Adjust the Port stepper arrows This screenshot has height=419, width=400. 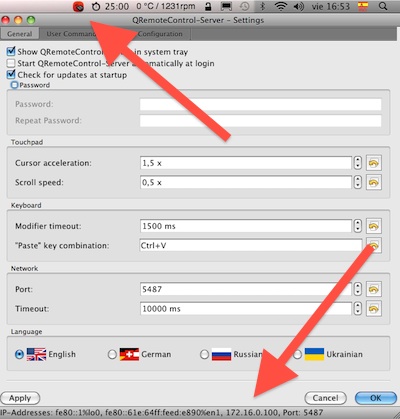coord(358,289)
